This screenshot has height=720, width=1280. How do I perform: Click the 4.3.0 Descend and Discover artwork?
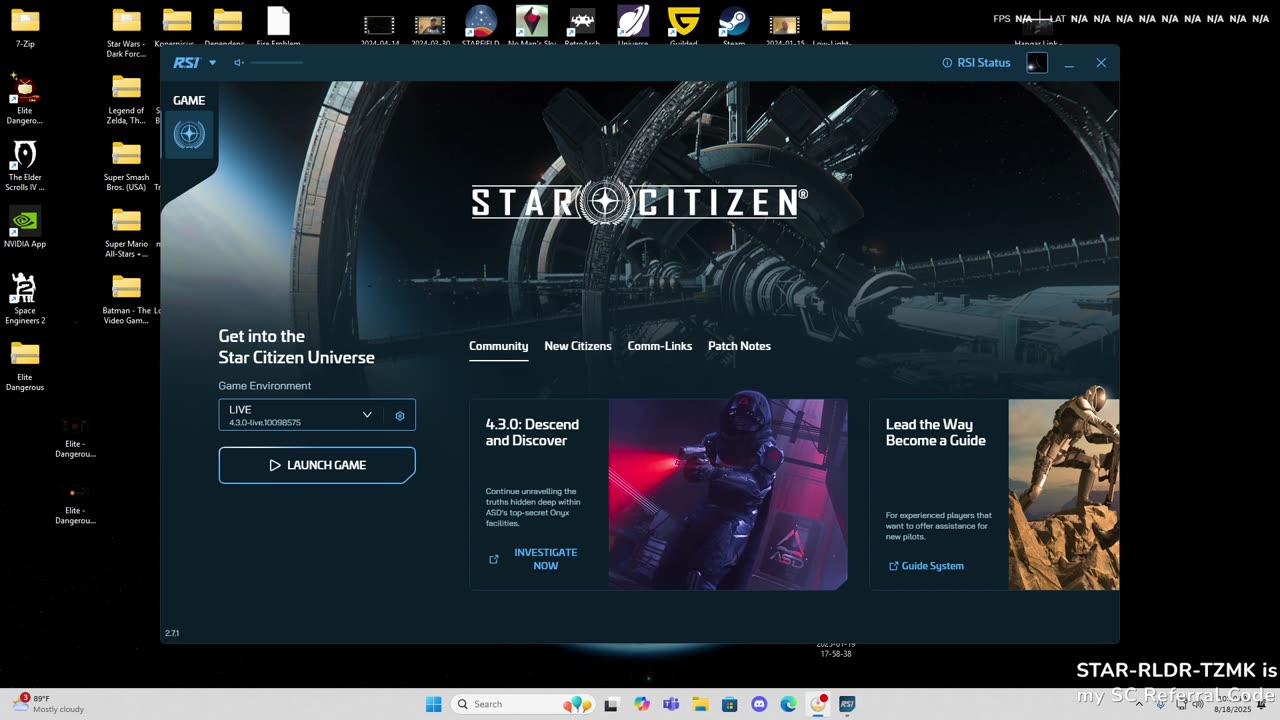click(x=728, y=494)
